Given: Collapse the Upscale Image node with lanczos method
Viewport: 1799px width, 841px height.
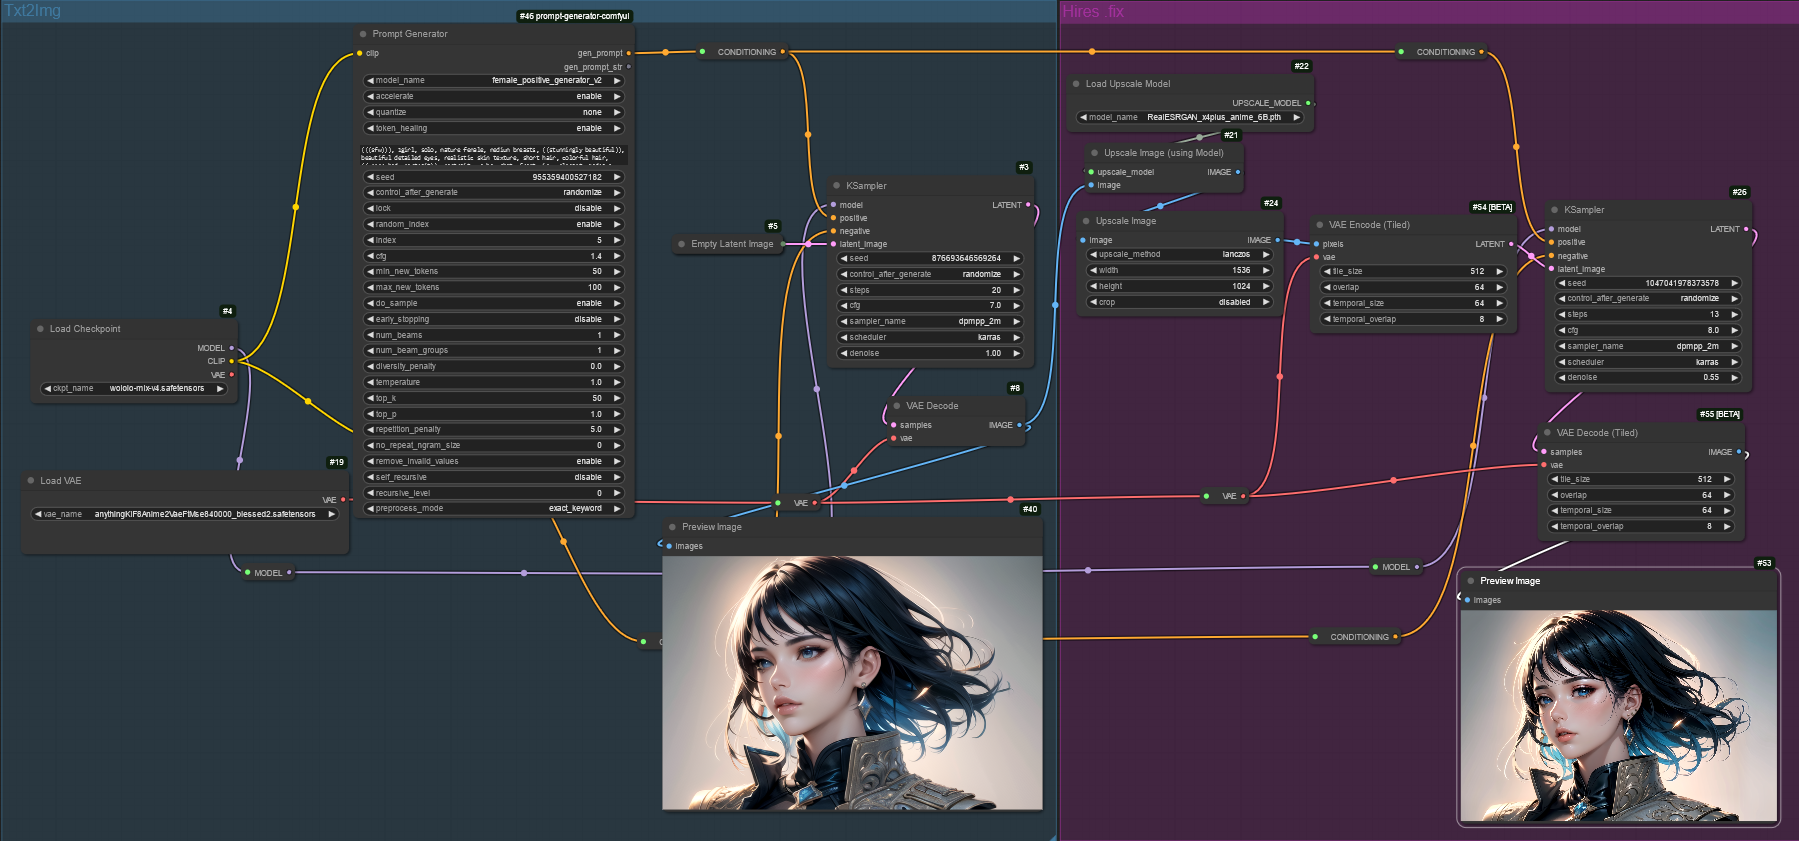Looking at the screenshot, I should pyautogui.click(x=1086, y=221).
